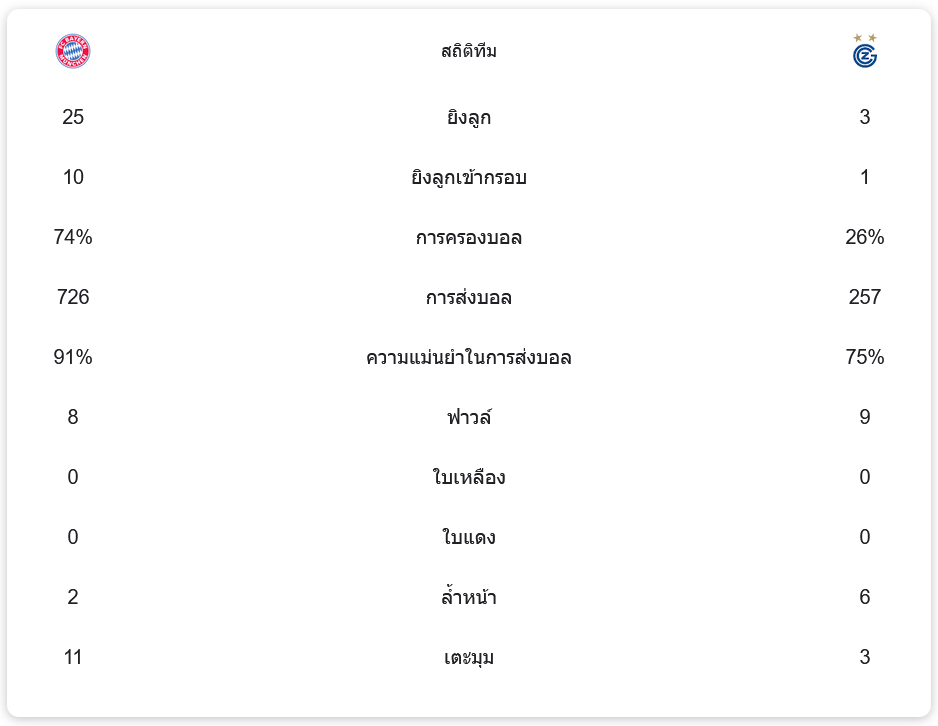Click the การครองบอล possession label
938x726 pixels.
tap(469, 238)
